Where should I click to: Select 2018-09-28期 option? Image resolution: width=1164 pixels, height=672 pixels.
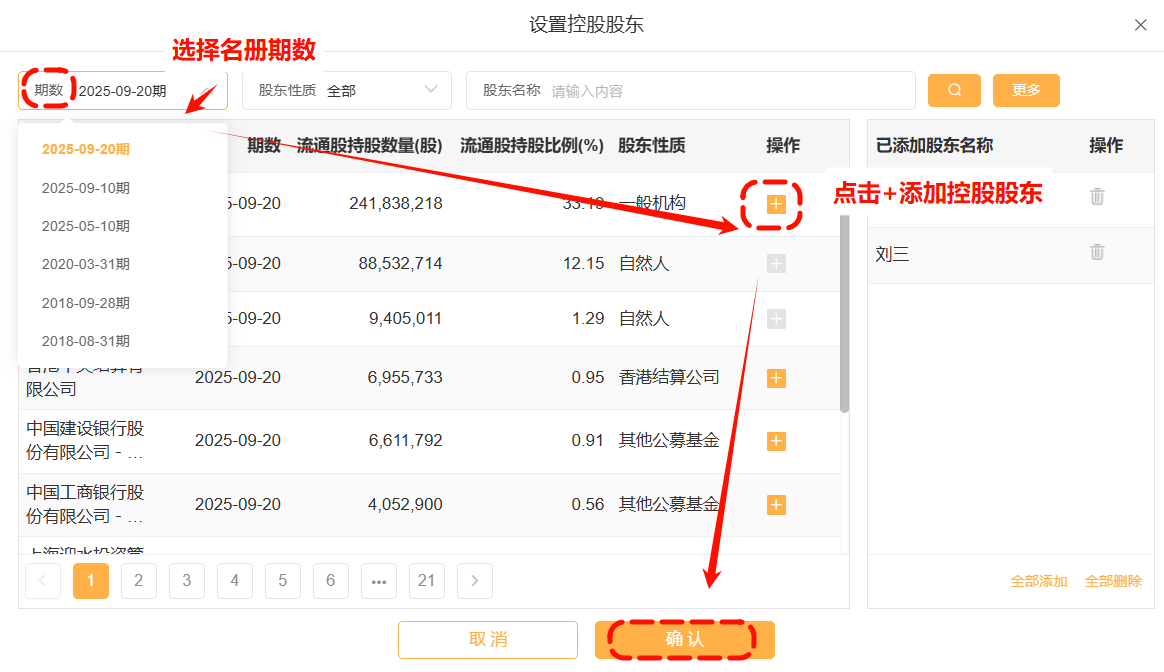point(85,303)
